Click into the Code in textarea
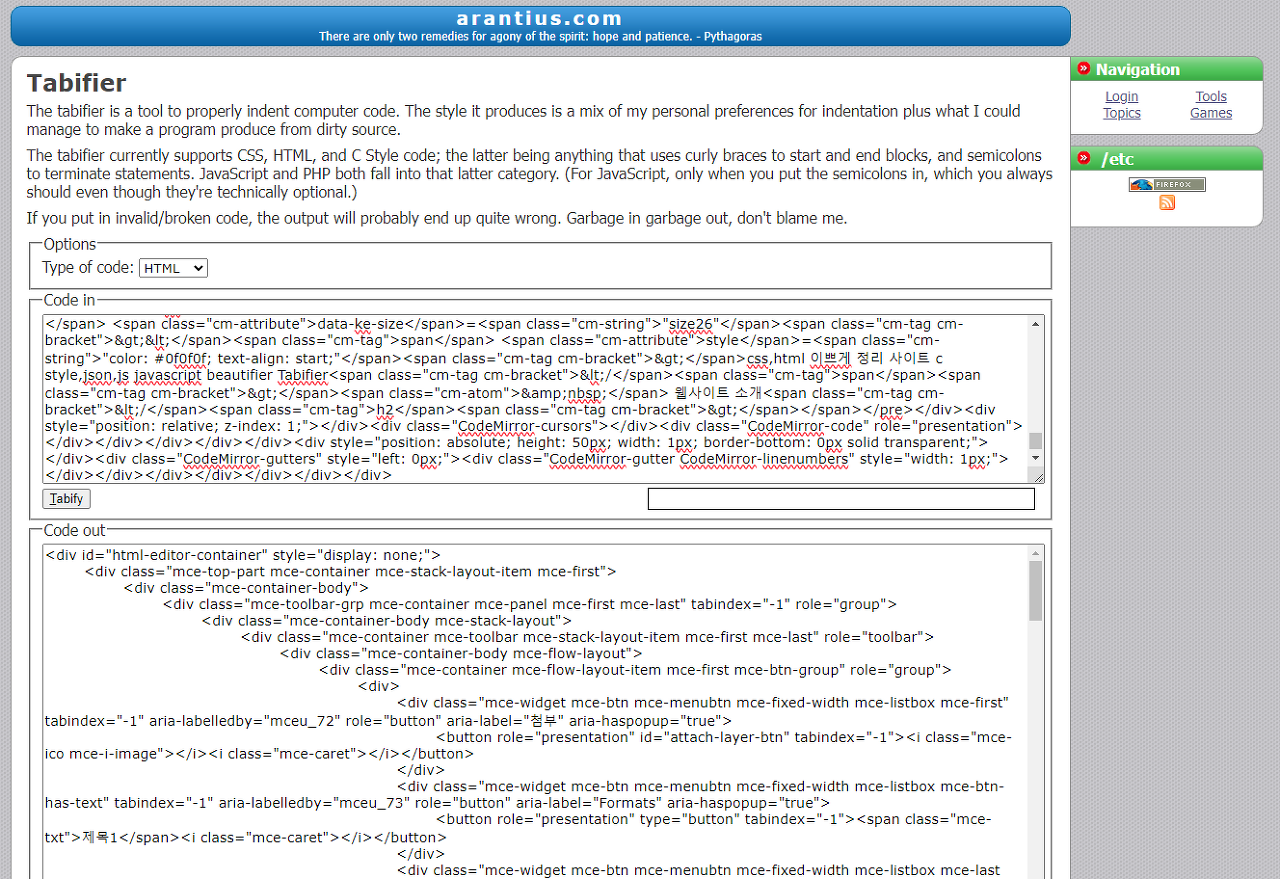 pos(535,399)
